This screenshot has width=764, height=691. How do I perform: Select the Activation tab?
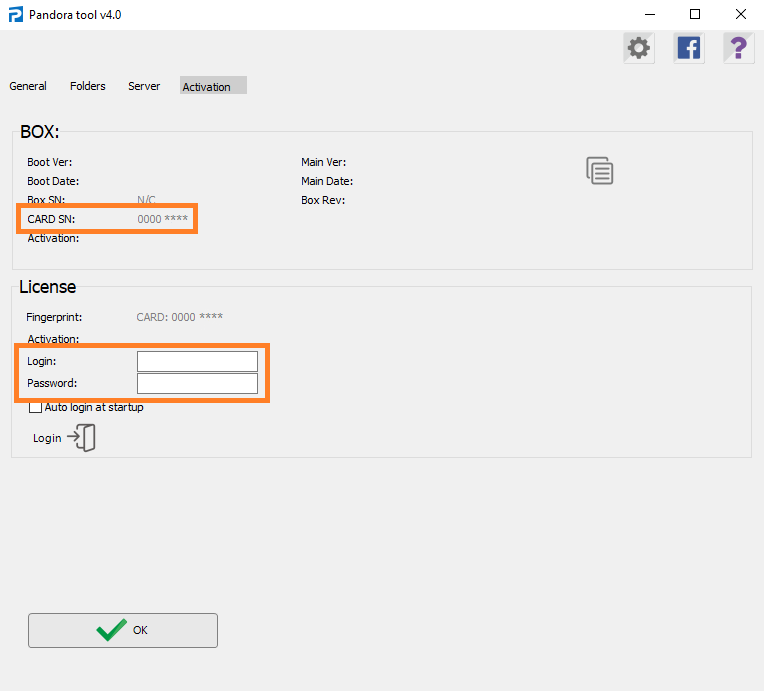(x=207, y=87)
